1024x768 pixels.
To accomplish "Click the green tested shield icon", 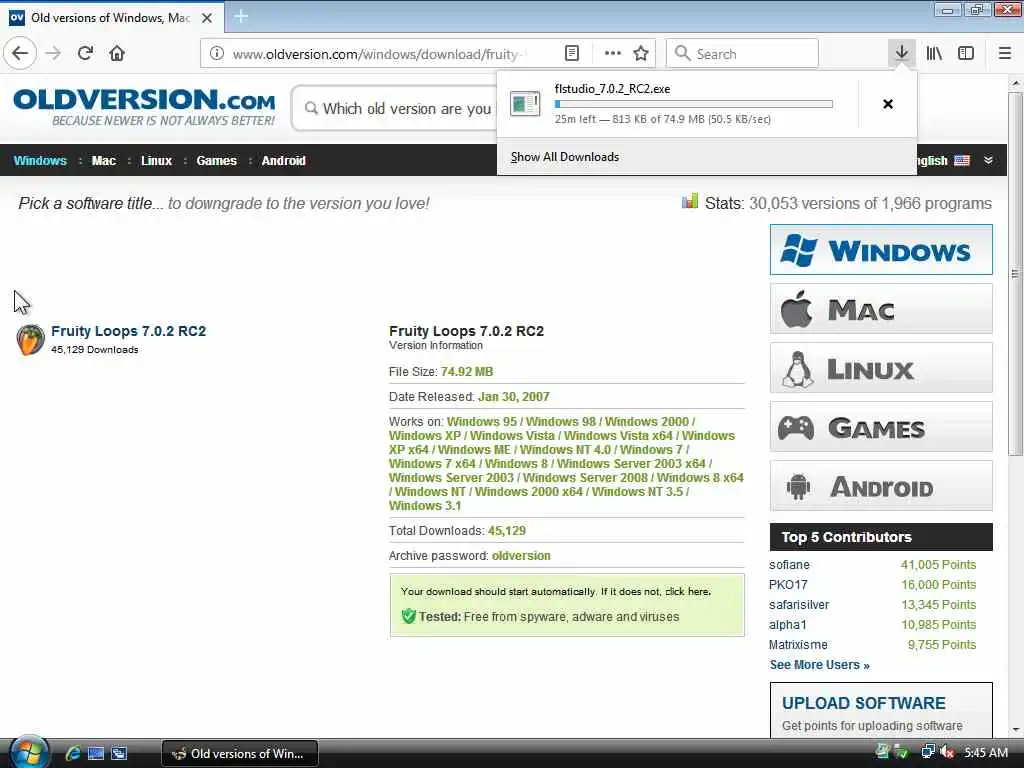I will pos(409,616).
